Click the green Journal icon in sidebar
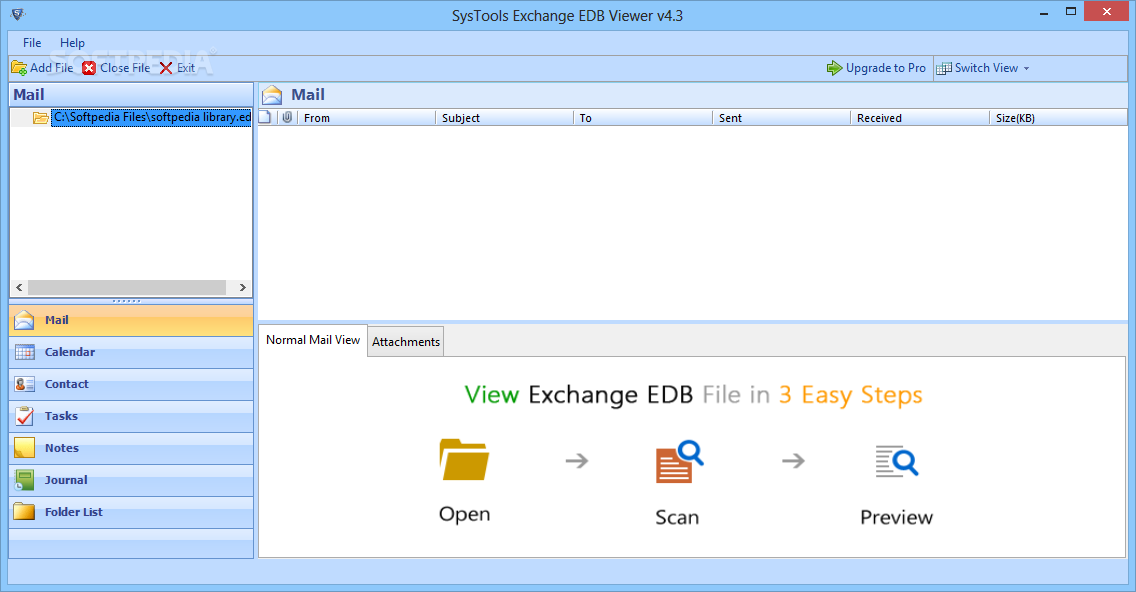This screenshot has width=1136, height=592. [25, 480]
